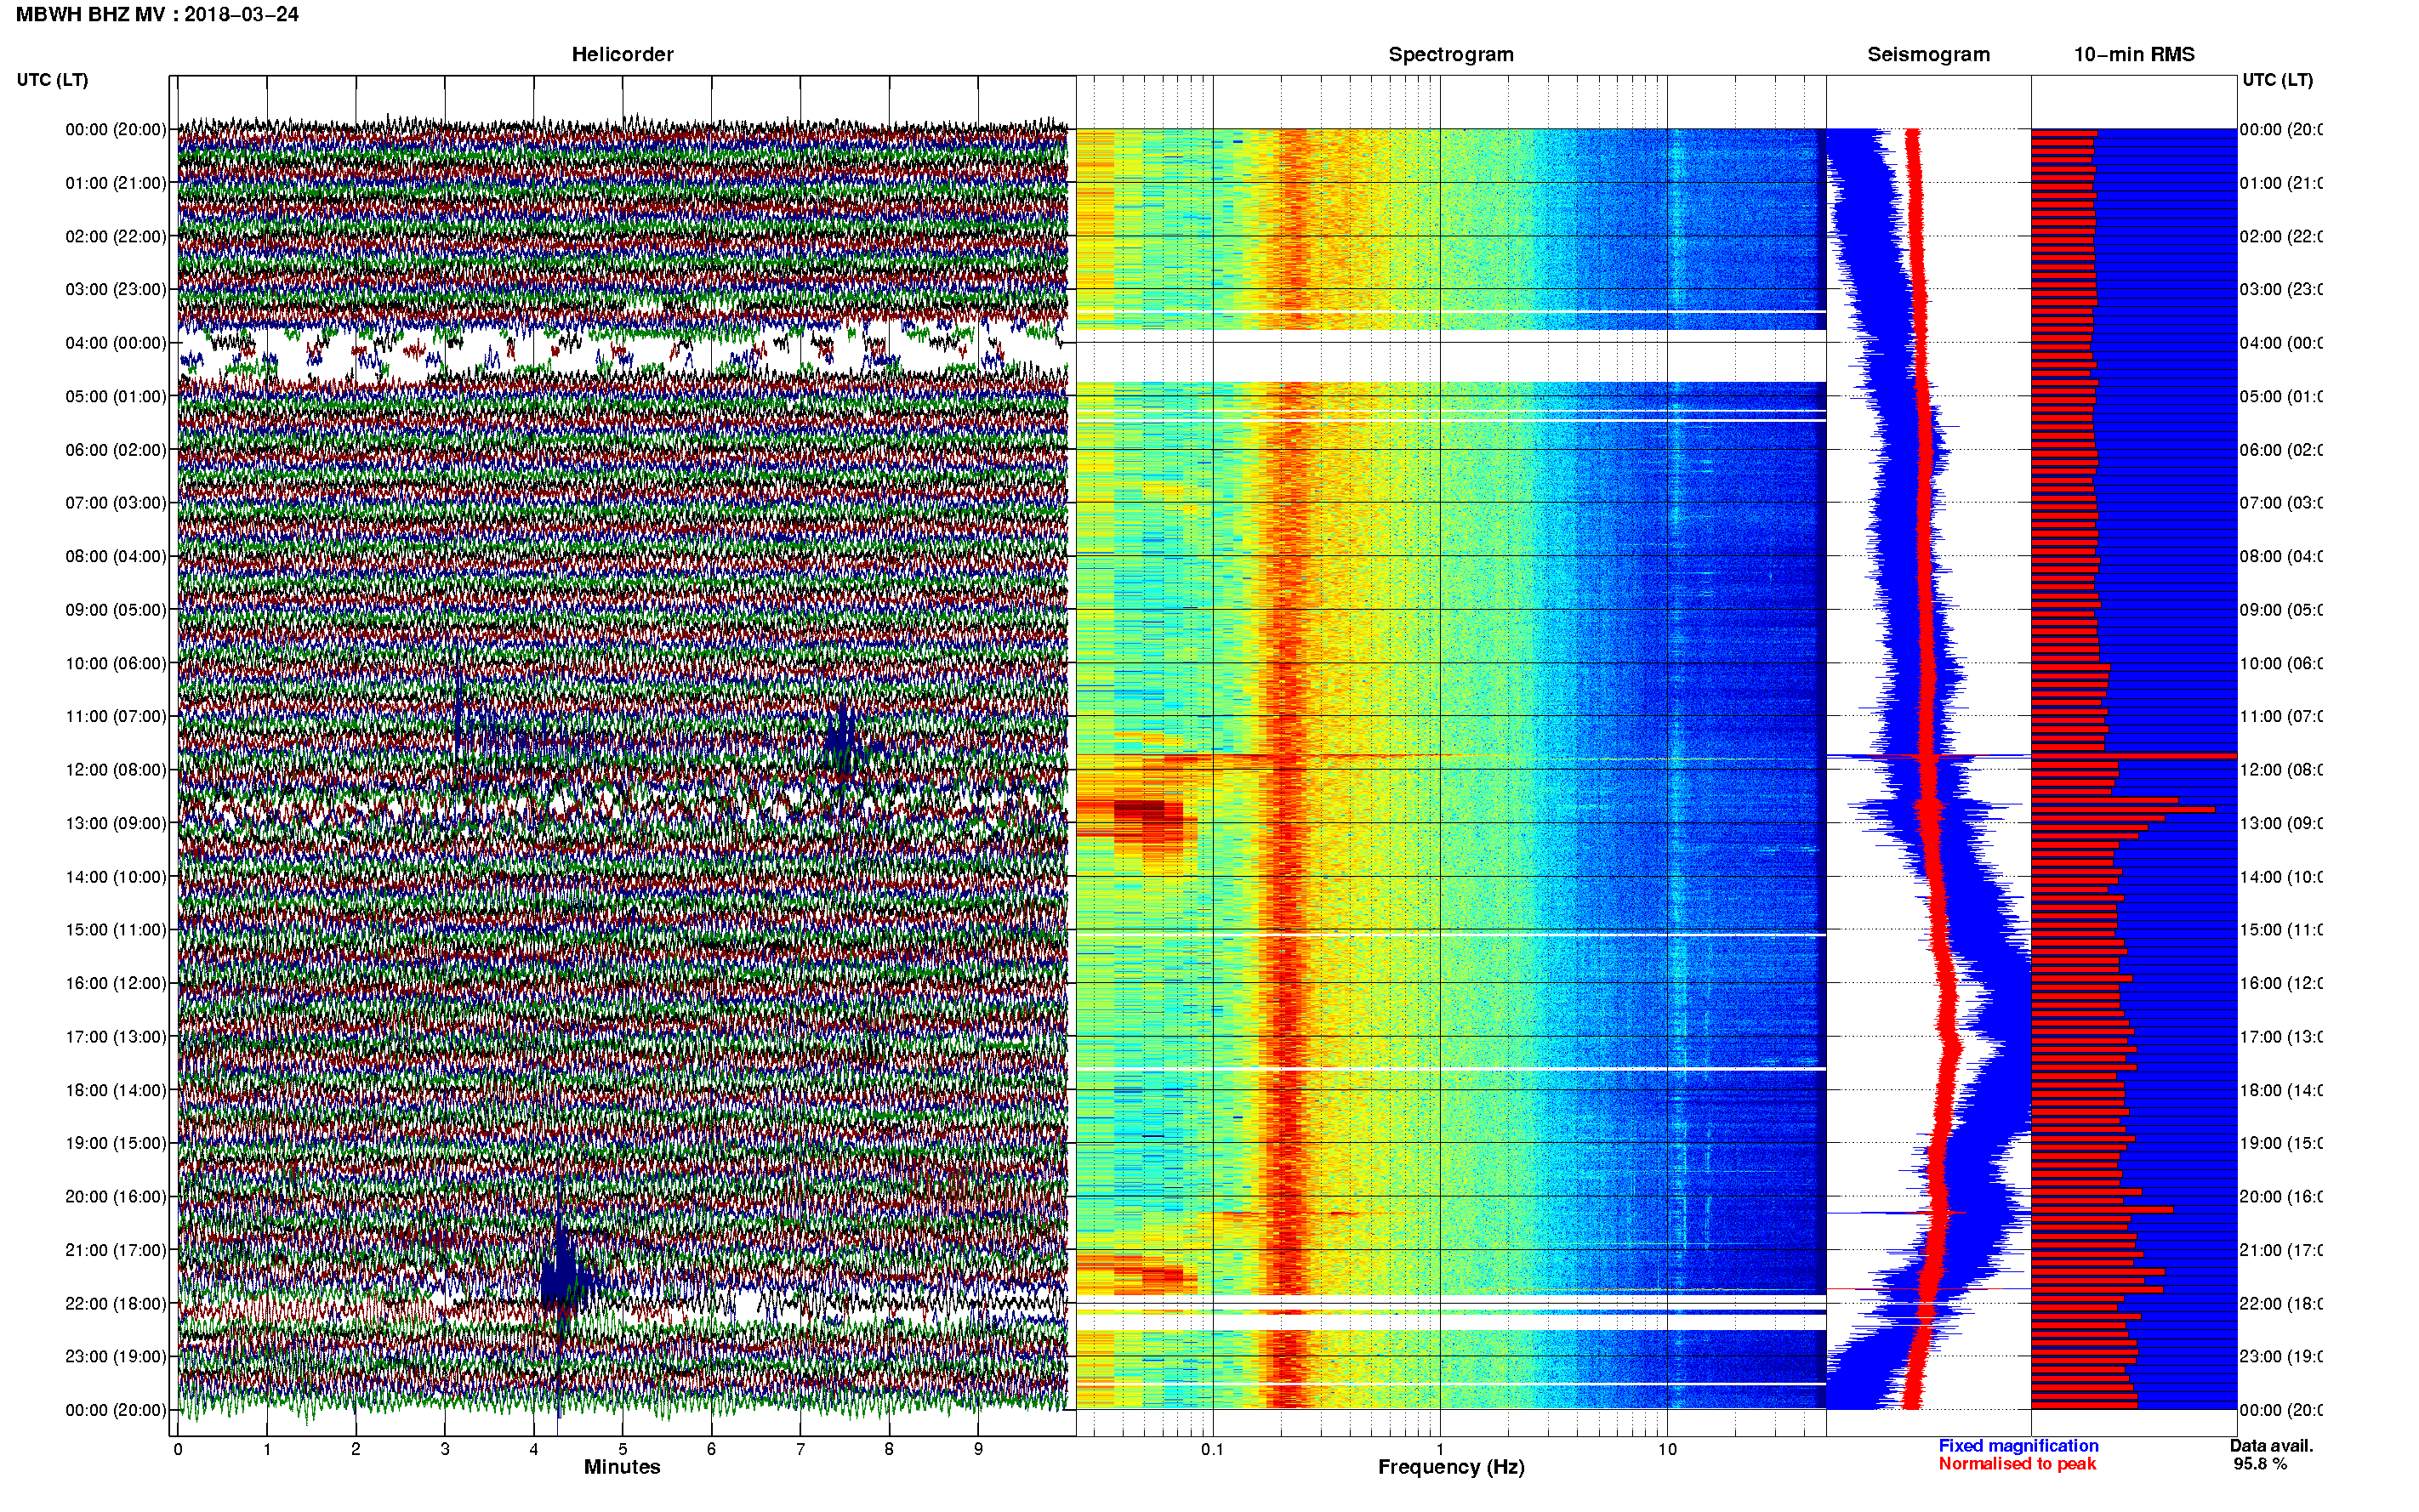This screenshot has height=1512, width=2419.
Task: Click the '9' tick on the Minutes axis
Action: pyautogui.click(x=978, y=1449)
